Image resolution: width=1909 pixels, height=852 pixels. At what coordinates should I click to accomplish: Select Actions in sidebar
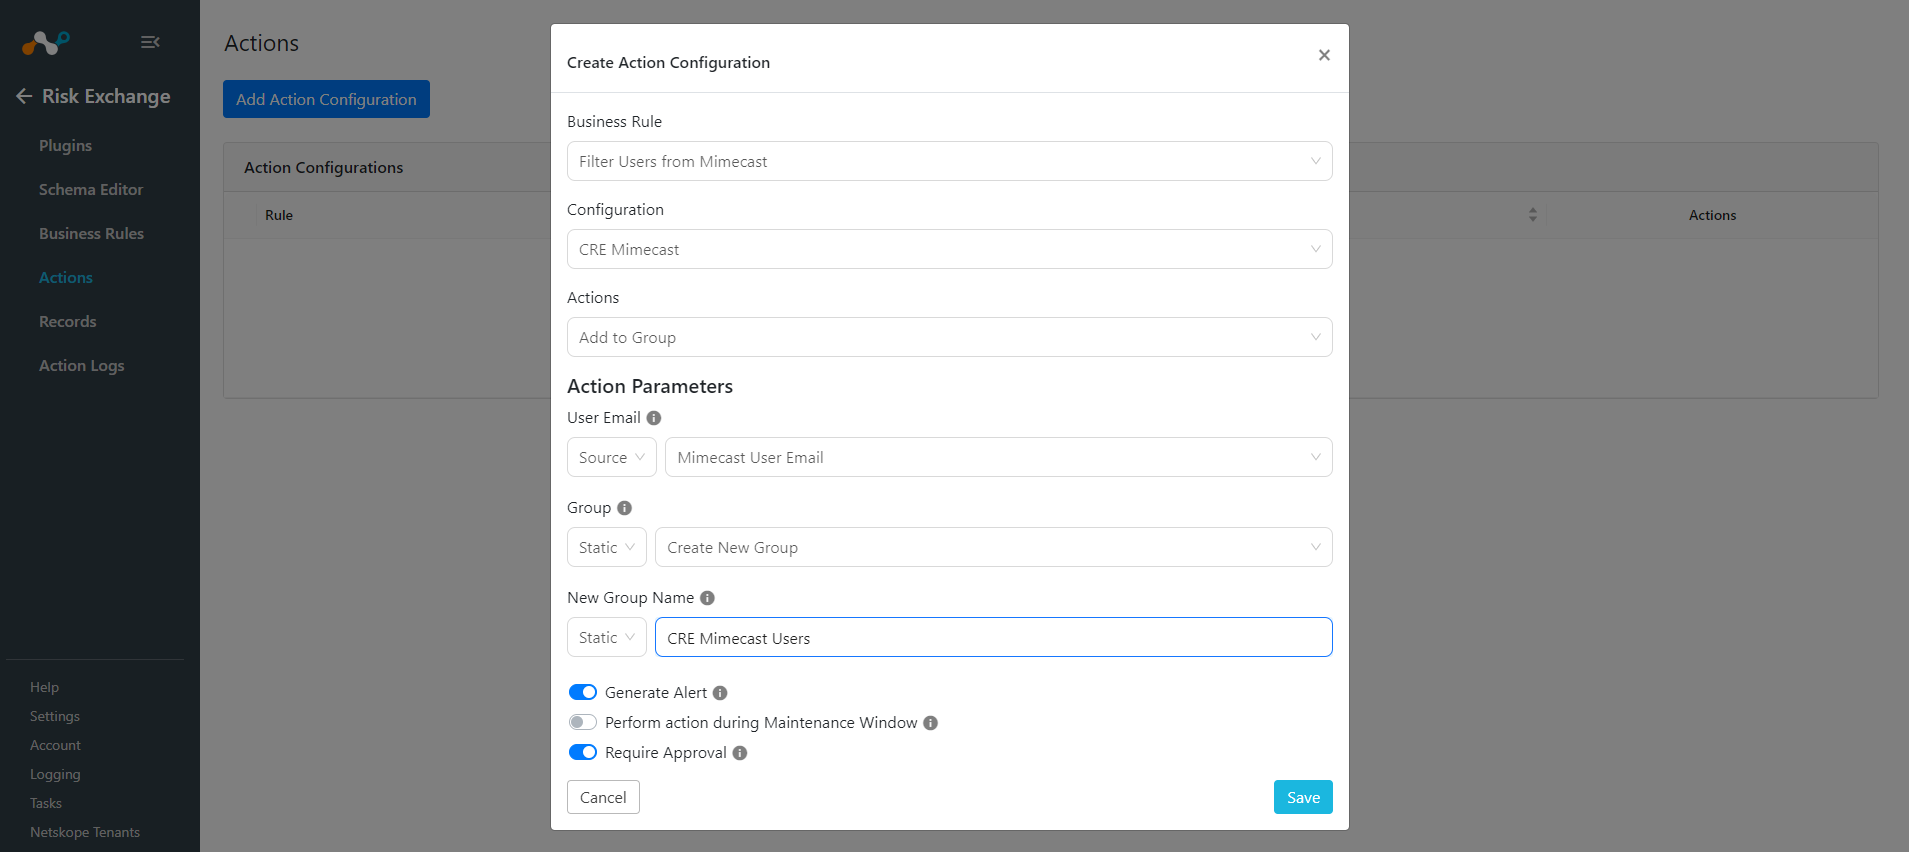tap(66, 278)
